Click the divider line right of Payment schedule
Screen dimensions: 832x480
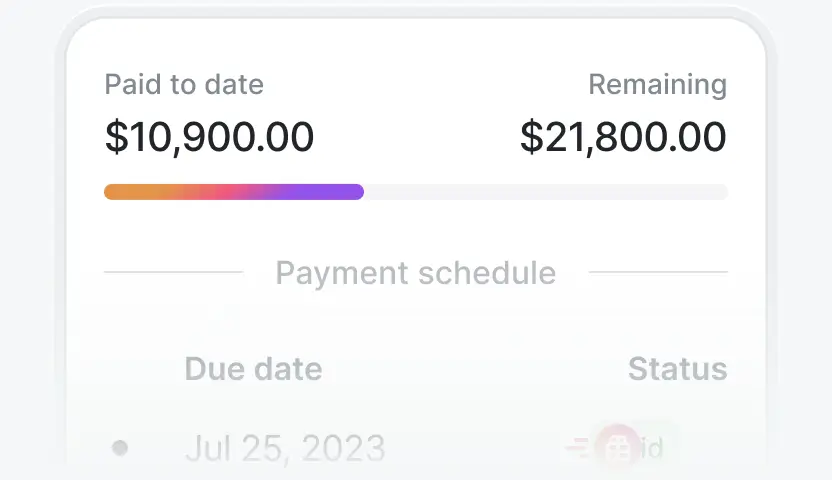click(x=658, y=272)
